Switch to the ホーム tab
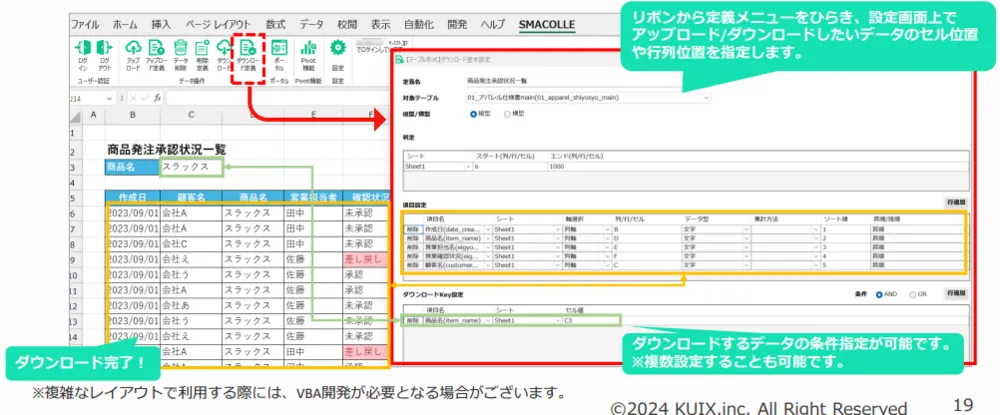The width and height of the screenshot is (1000, 415). (124, 25)
